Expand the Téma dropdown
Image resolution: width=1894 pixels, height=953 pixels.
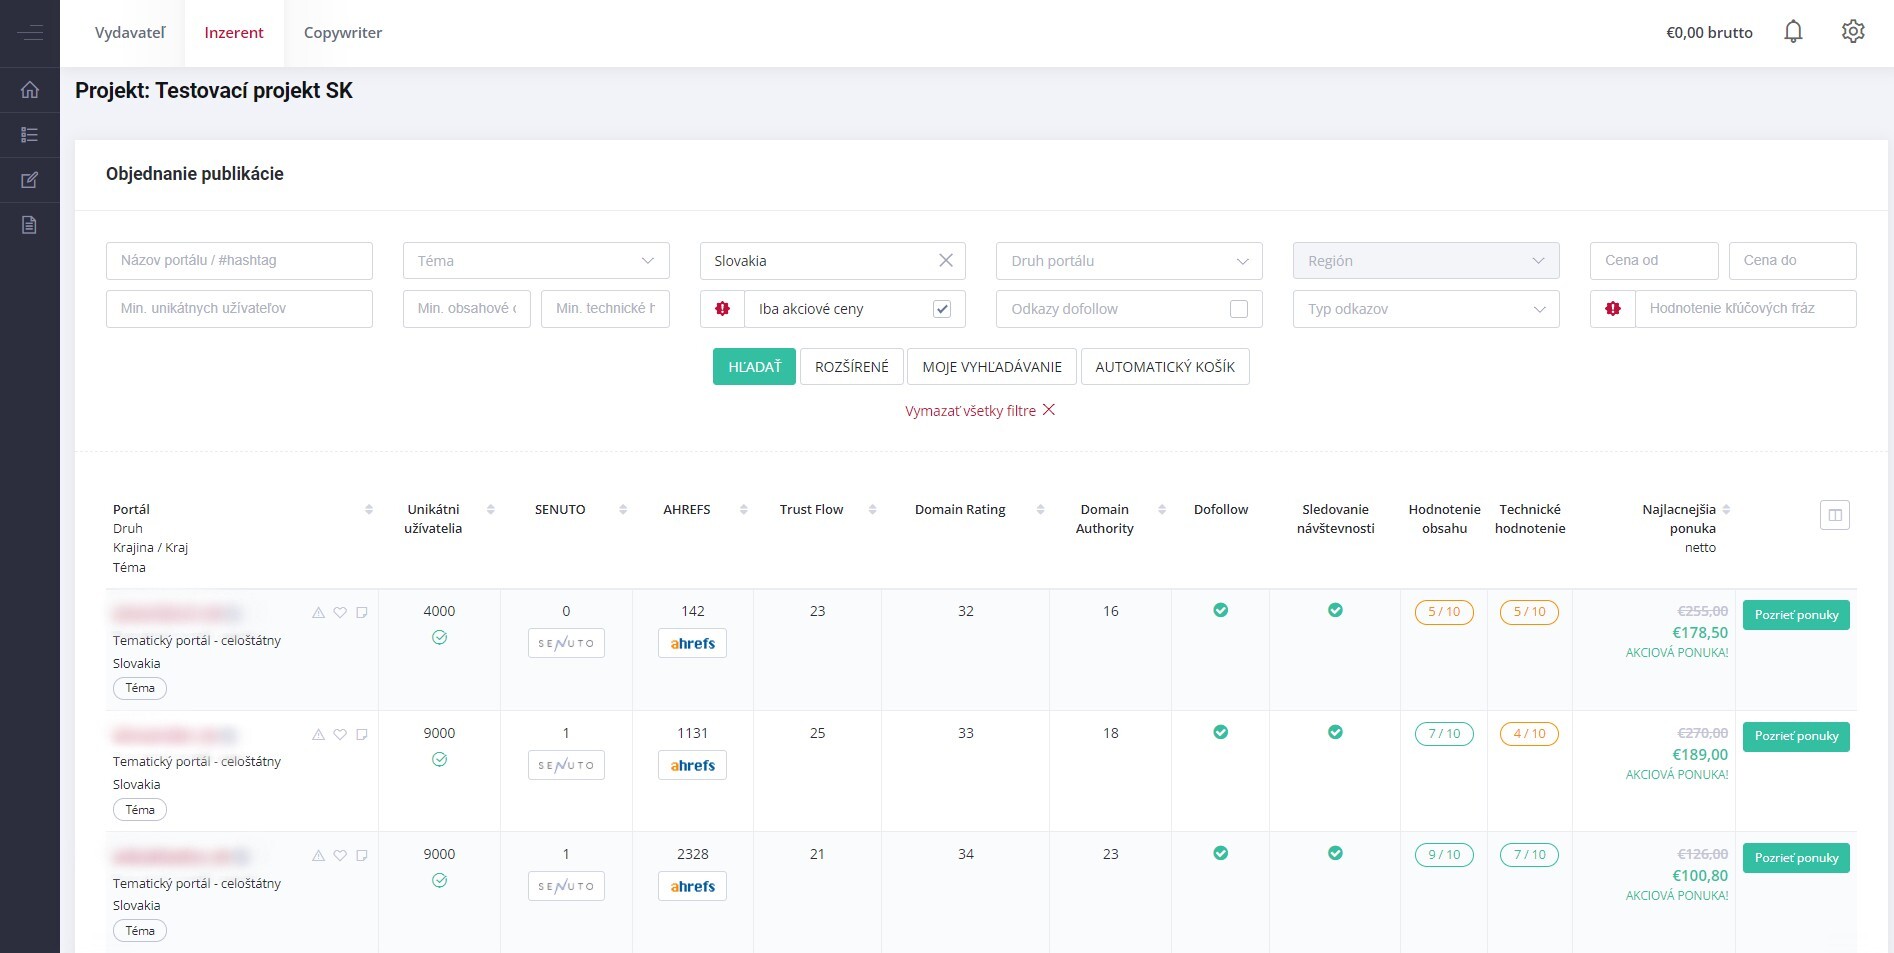(x=536, y=261)
